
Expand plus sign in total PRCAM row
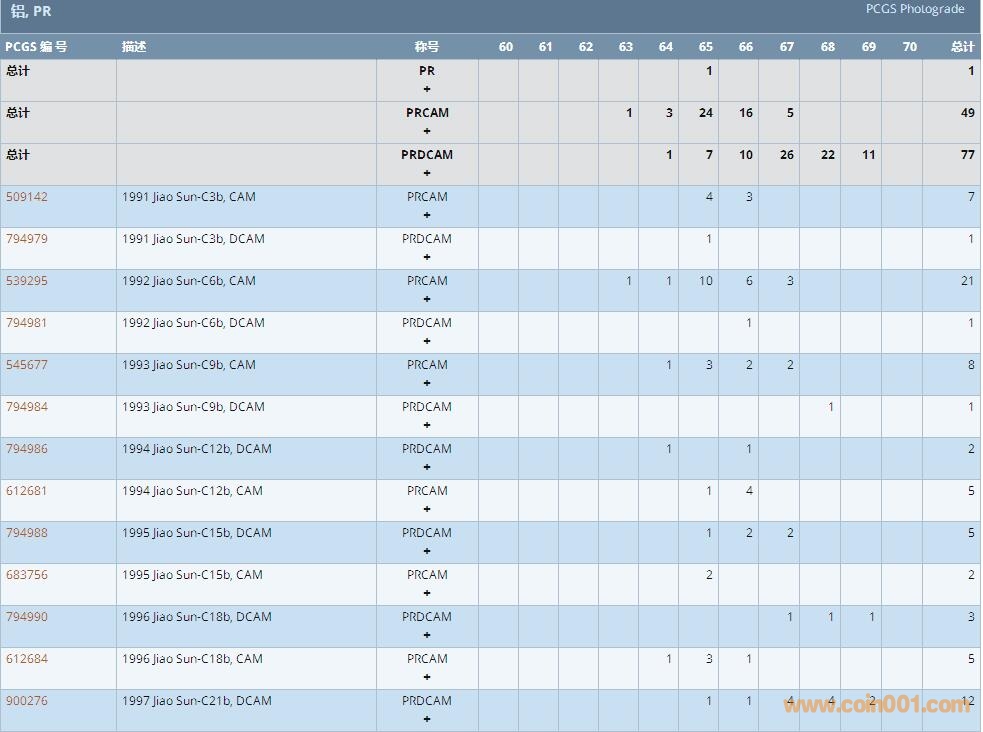427,131
